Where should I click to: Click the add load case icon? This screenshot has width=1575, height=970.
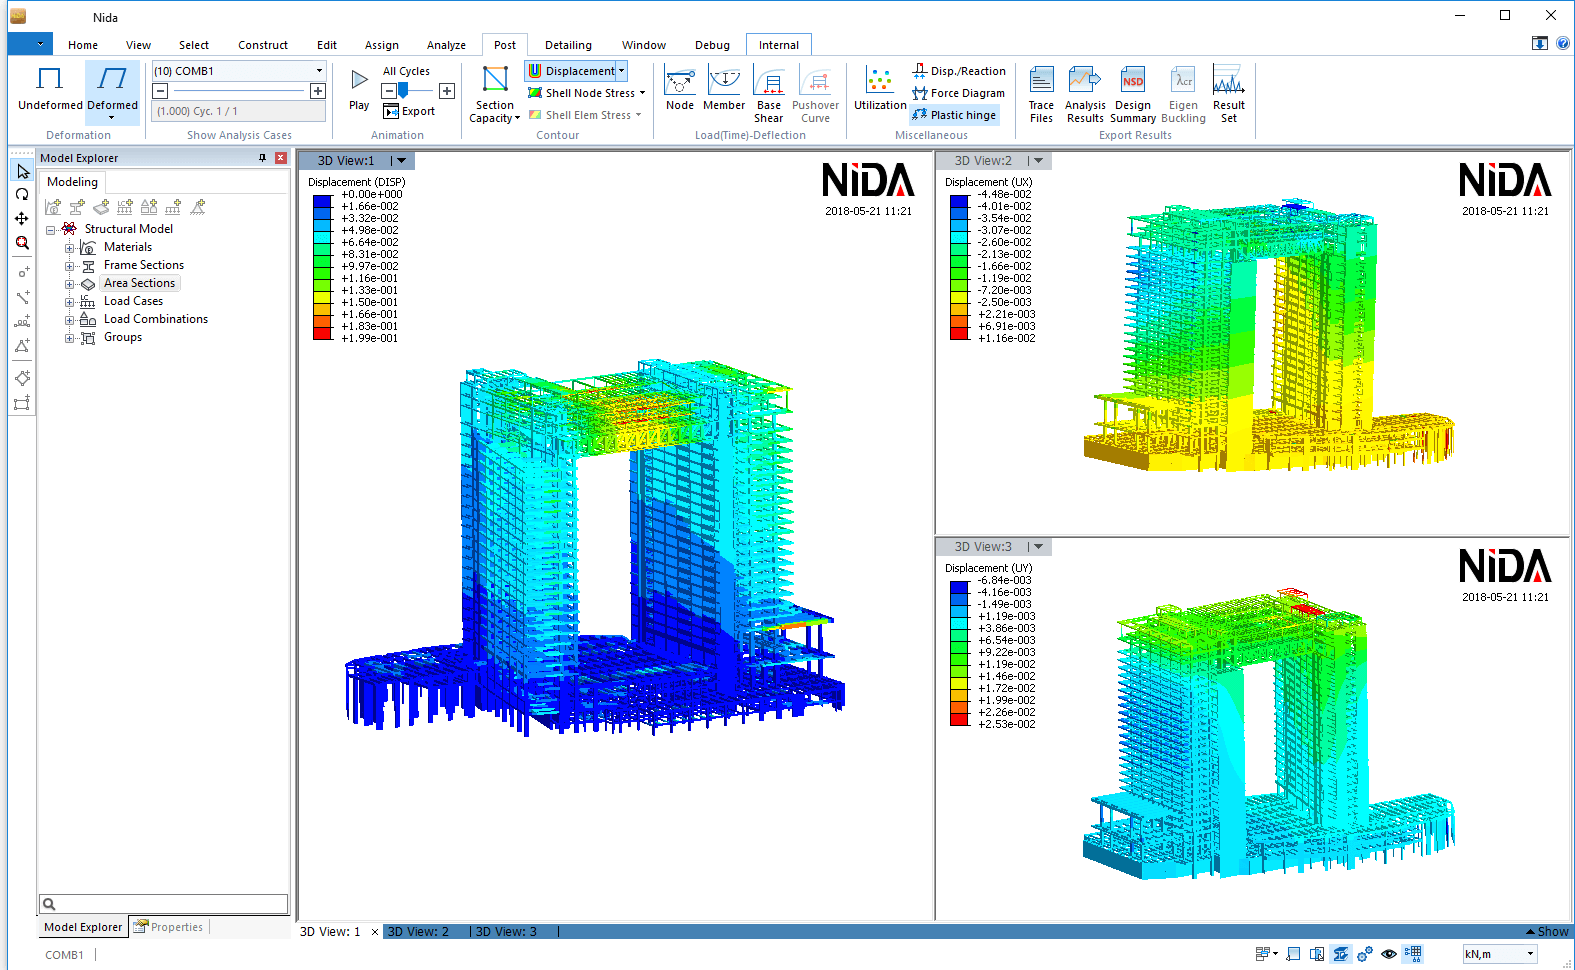[125, 207]
